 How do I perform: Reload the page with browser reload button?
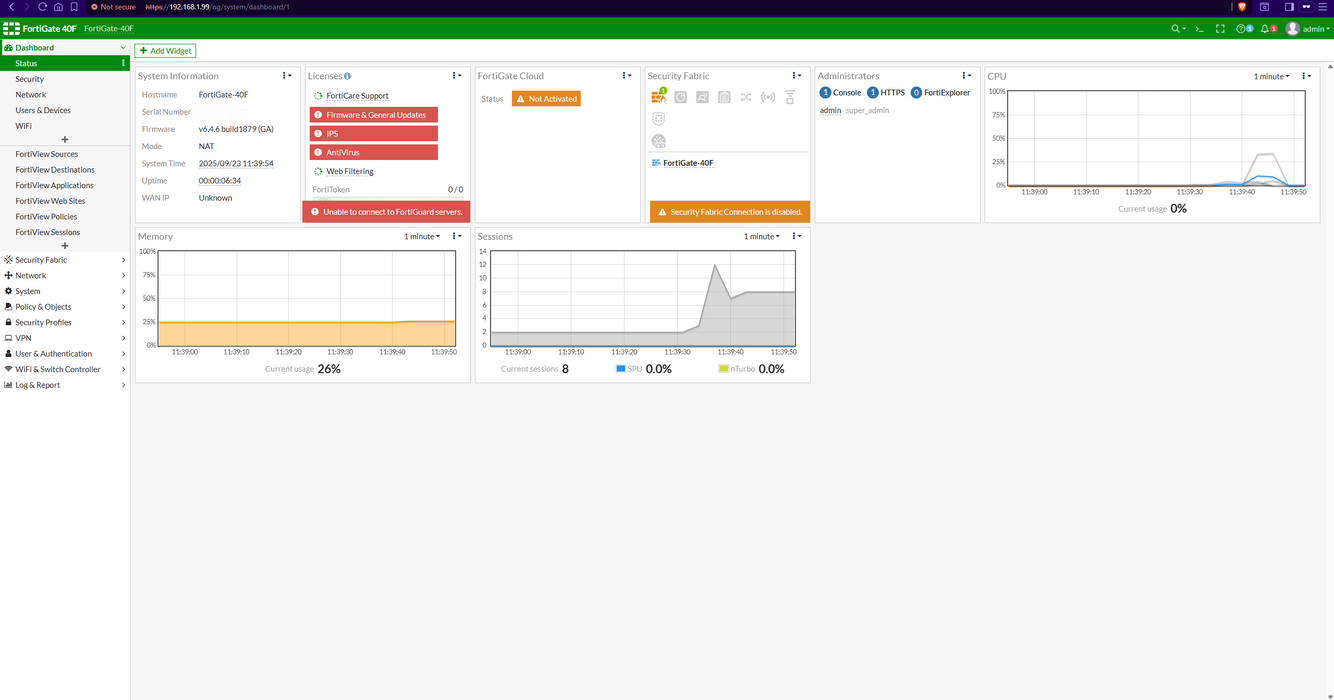pos(42,6)
